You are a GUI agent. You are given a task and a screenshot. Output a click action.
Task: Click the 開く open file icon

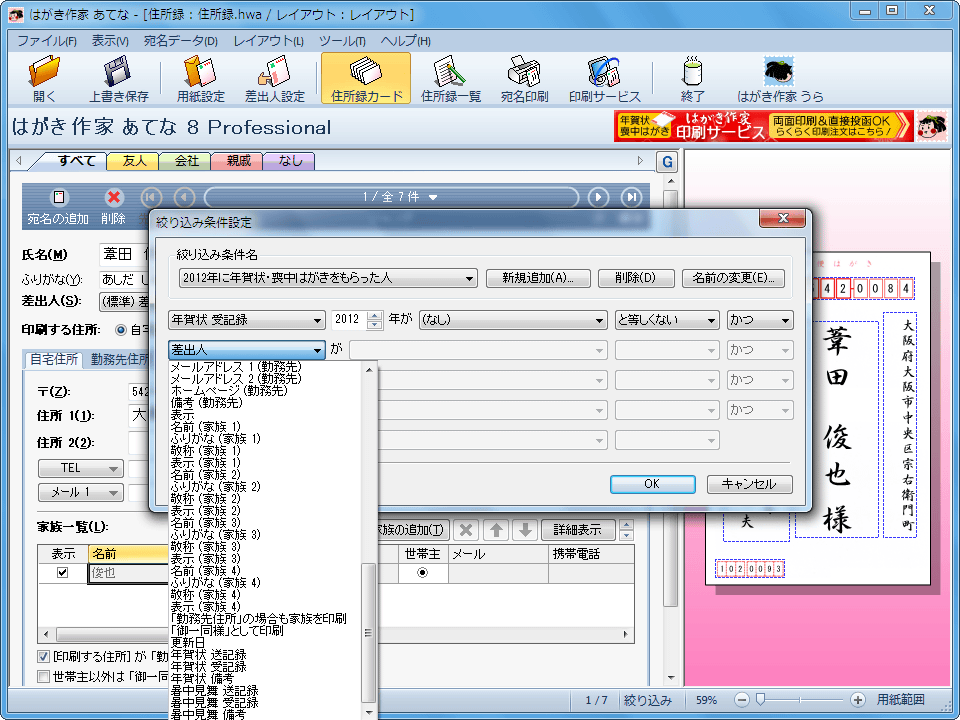(x=44, y=78)
